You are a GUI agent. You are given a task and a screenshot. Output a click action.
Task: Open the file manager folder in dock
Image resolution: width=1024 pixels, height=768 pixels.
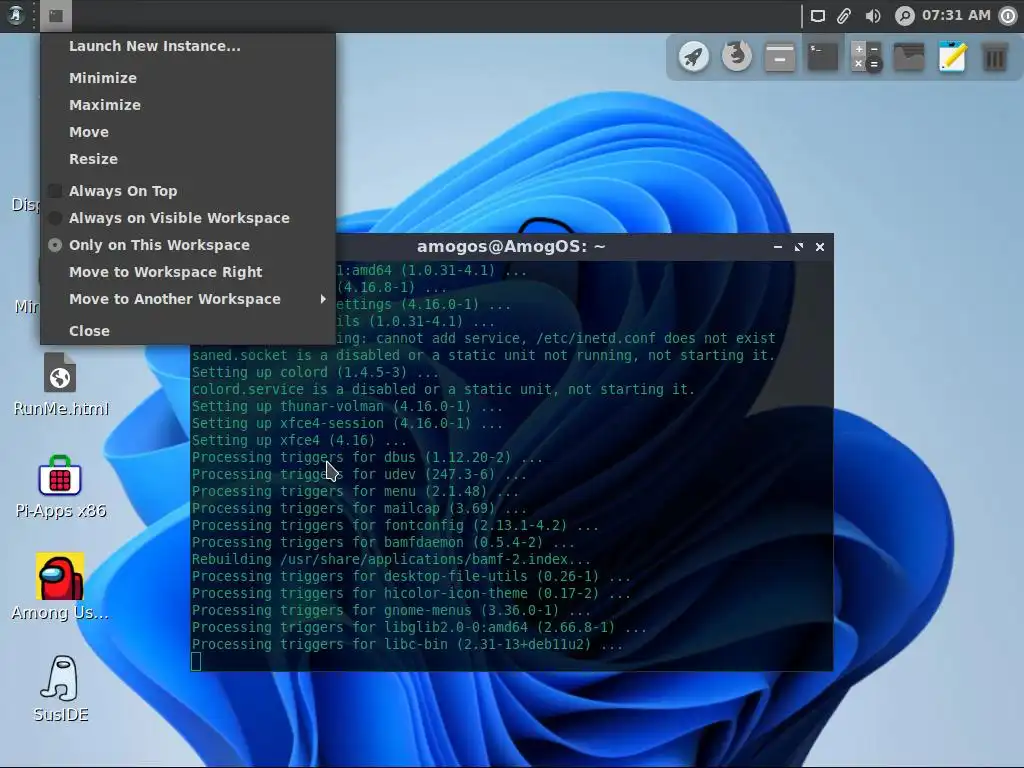coord(909,57)
